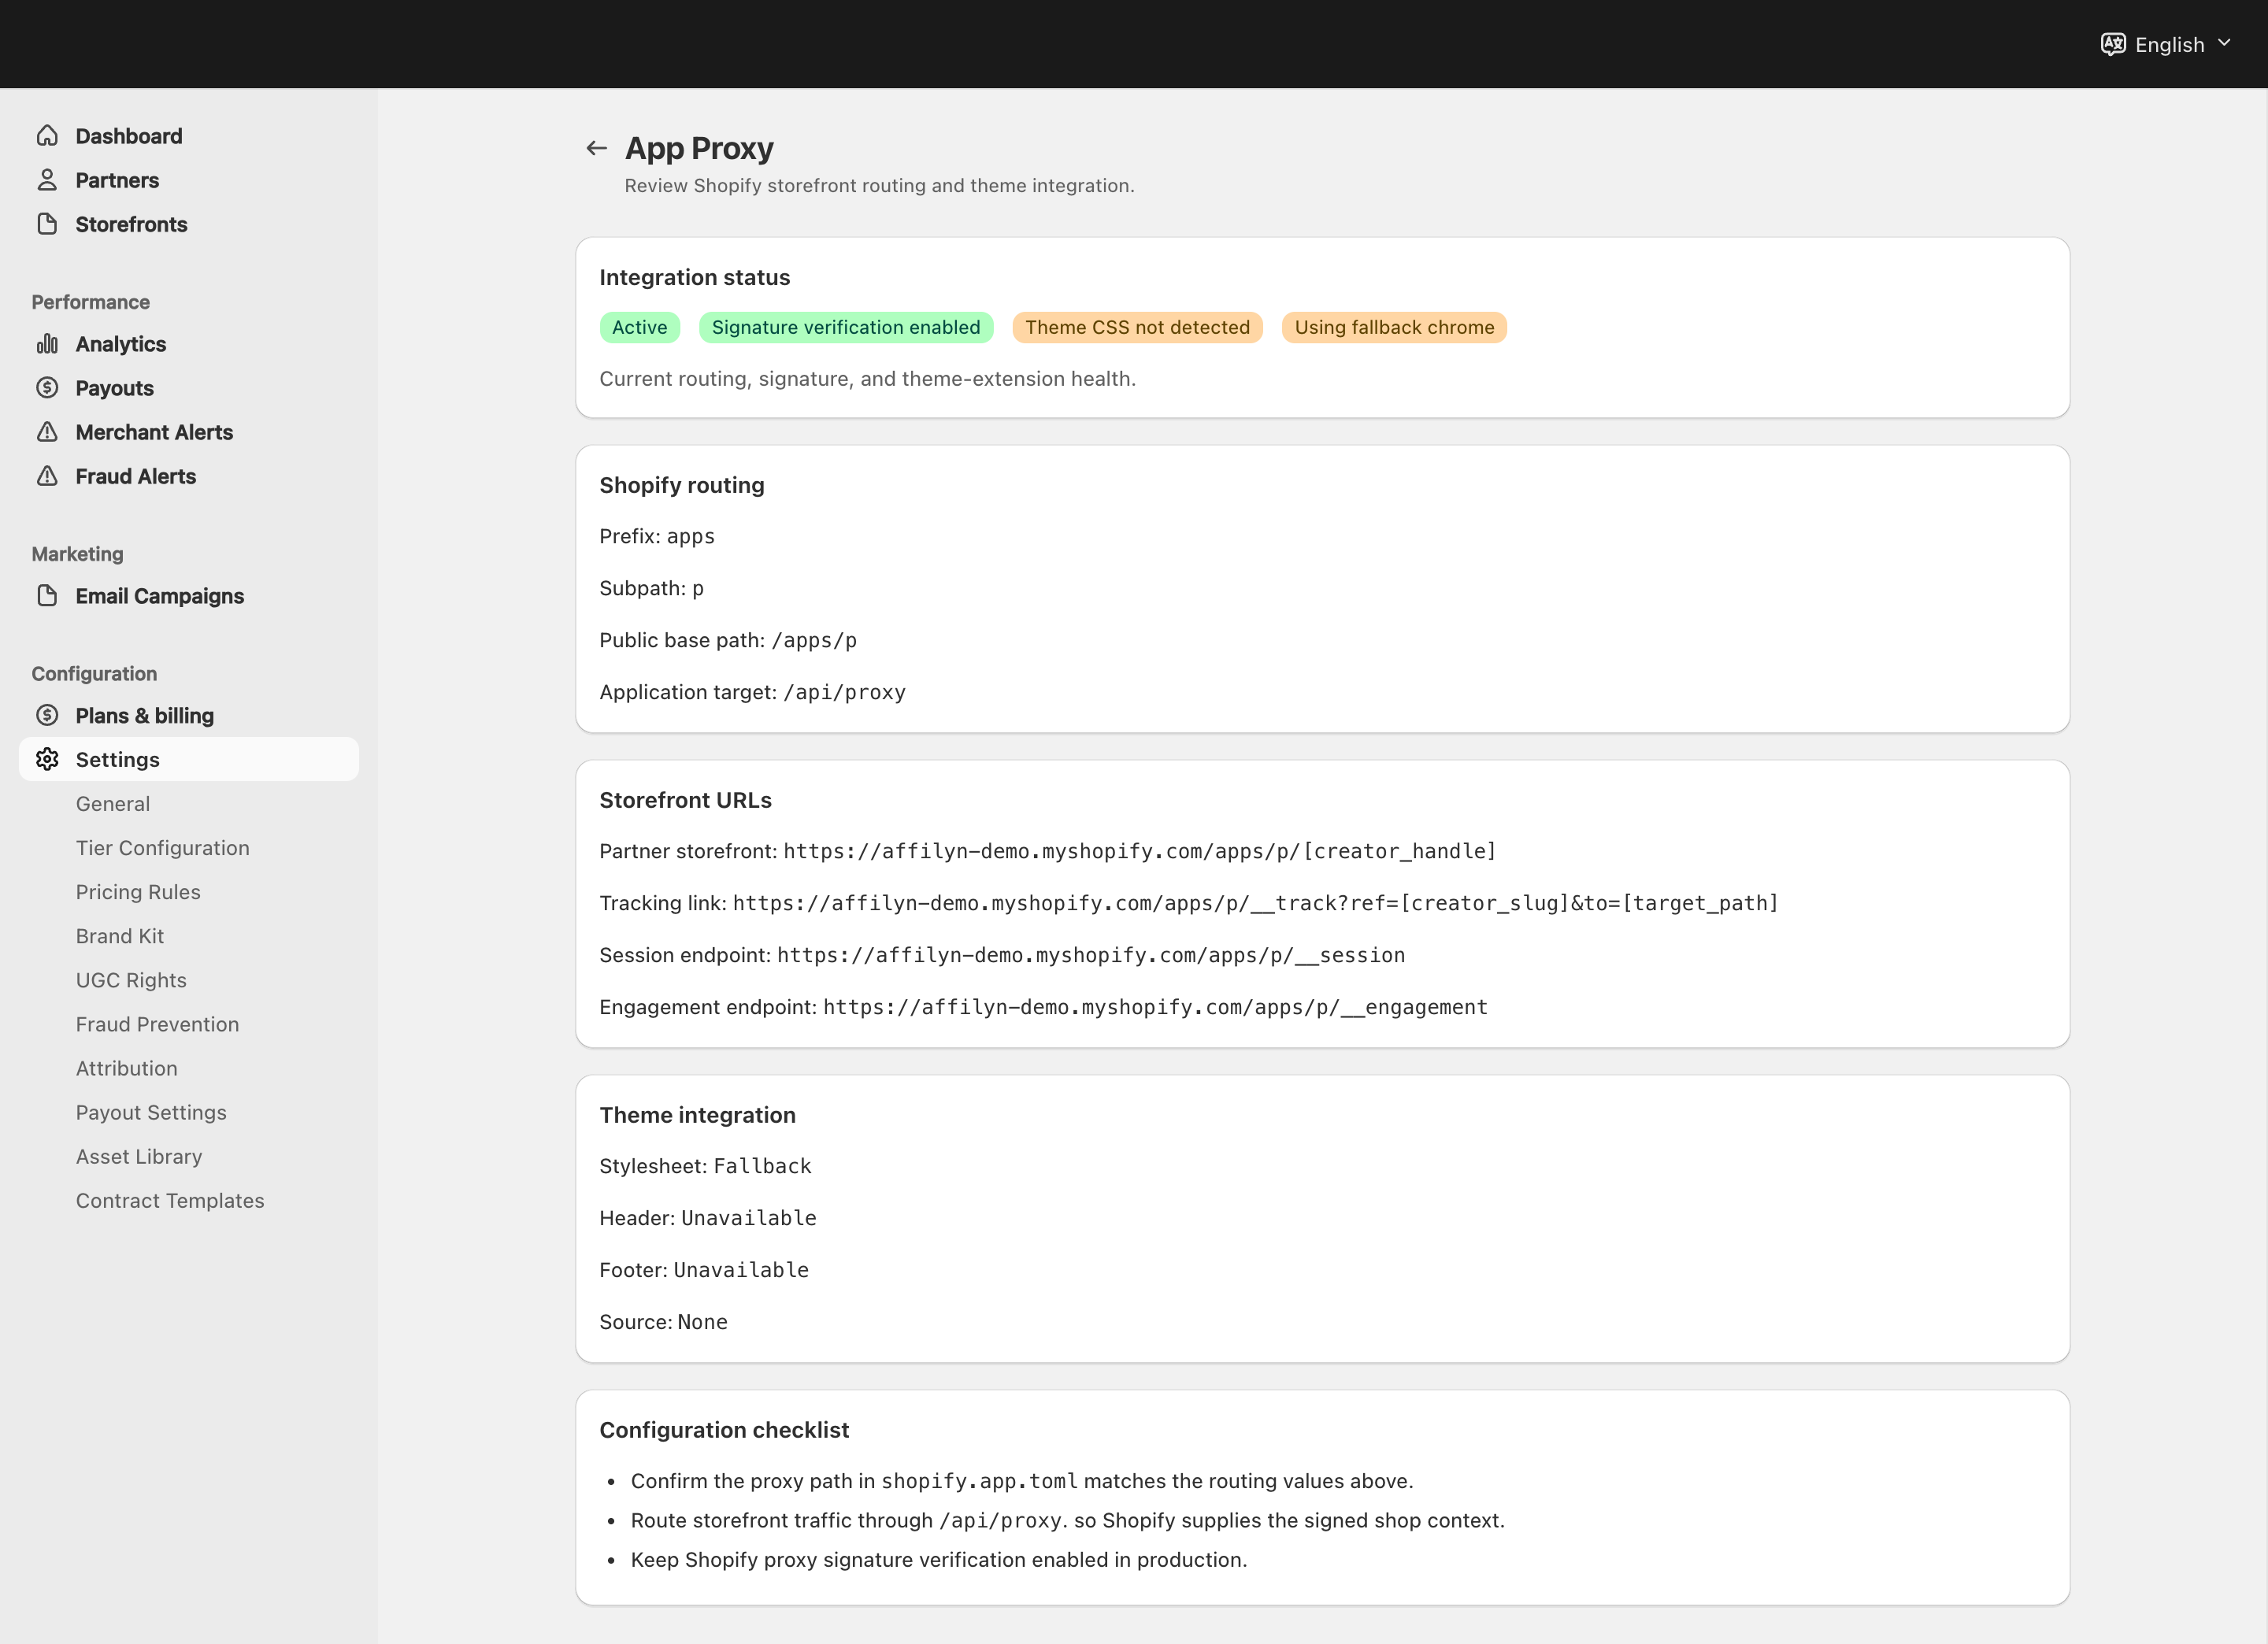Click the App Proxy page title

(x=699, y=148)
